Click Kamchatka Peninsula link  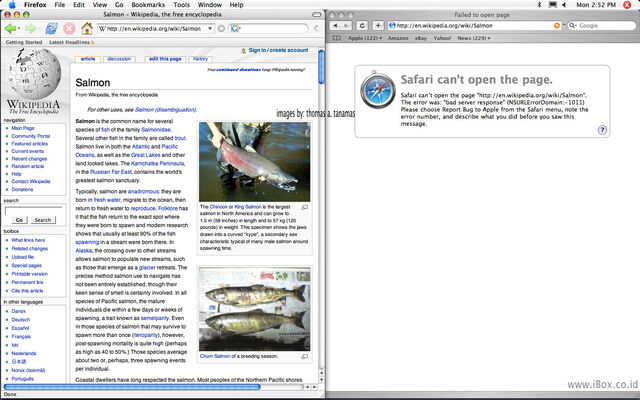coord(158,163)
